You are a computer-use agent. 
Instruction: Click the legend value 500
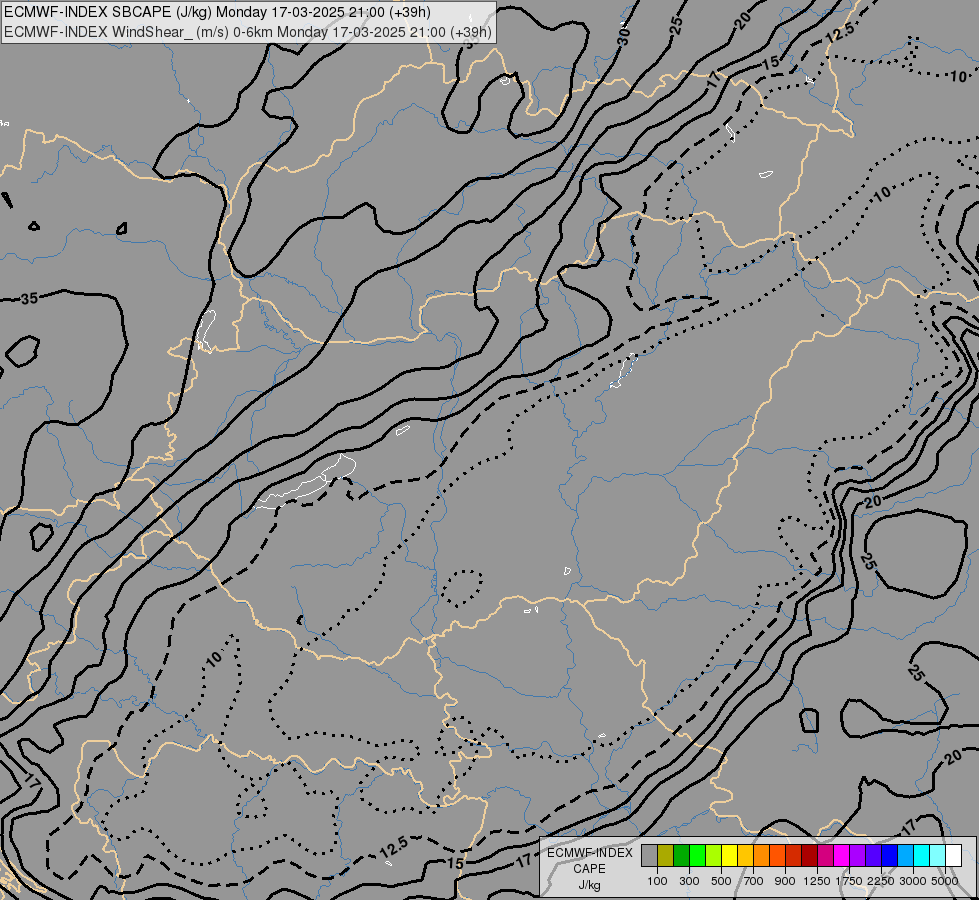pyautogui.click(x=721, y=881)
